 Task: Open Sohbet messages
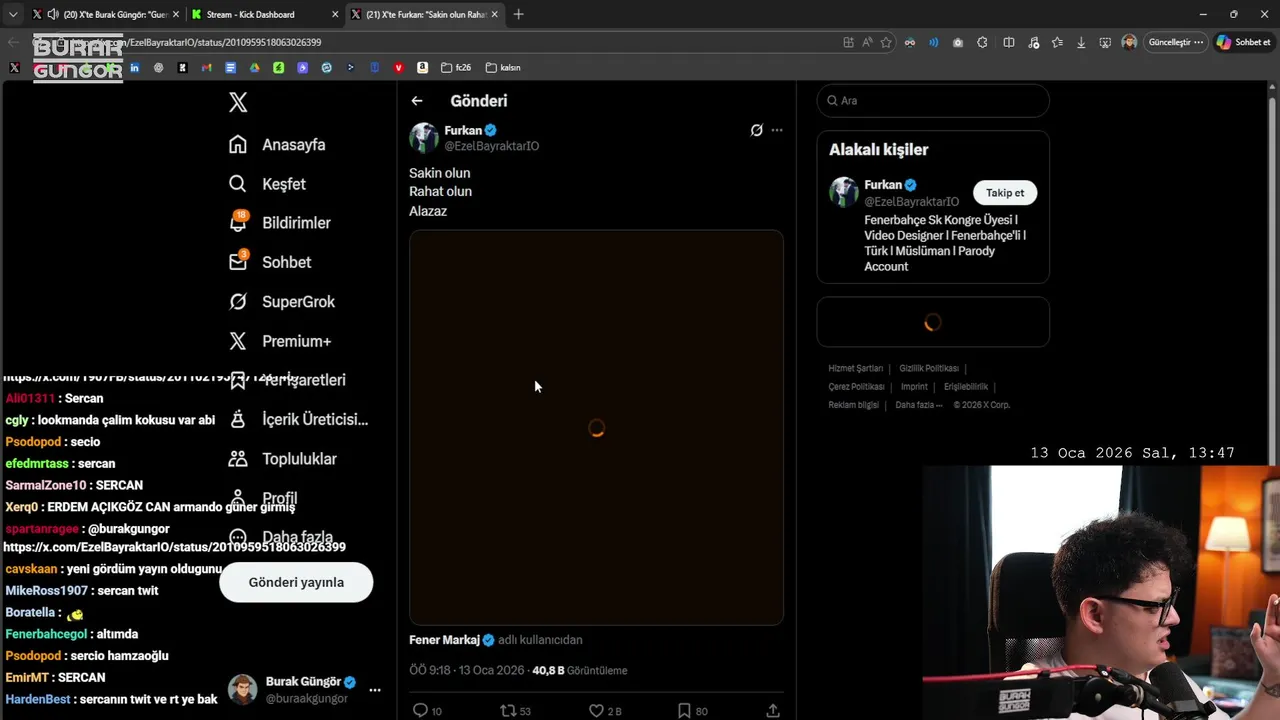270,262
